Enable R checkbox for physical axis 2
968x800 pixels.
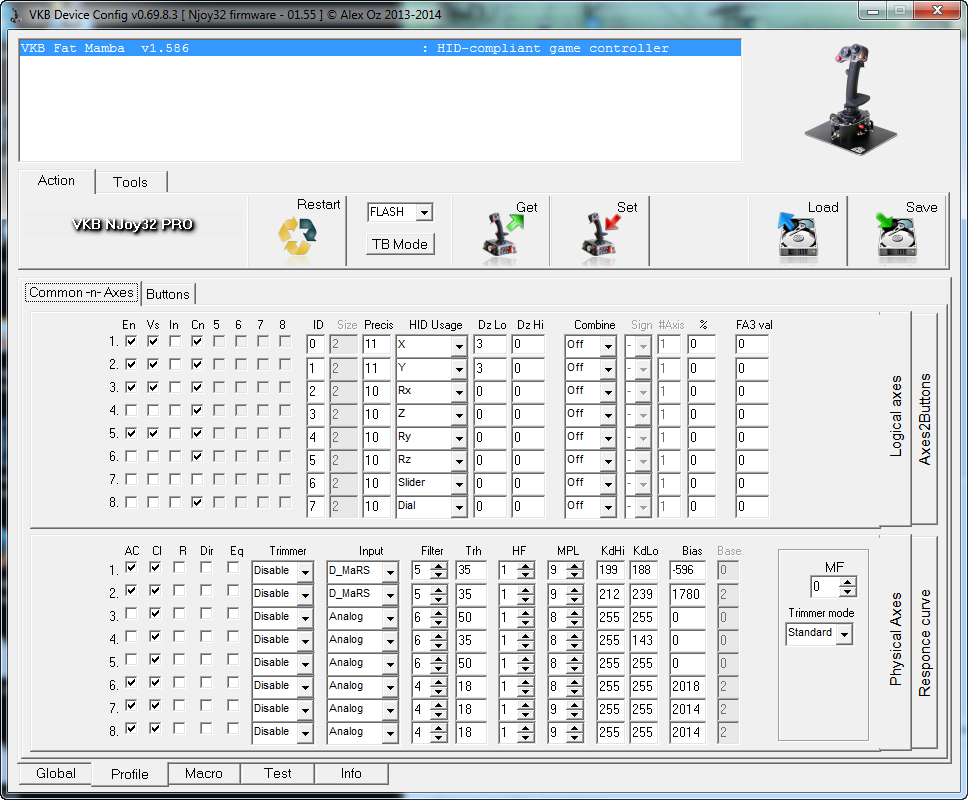[179, 590]
